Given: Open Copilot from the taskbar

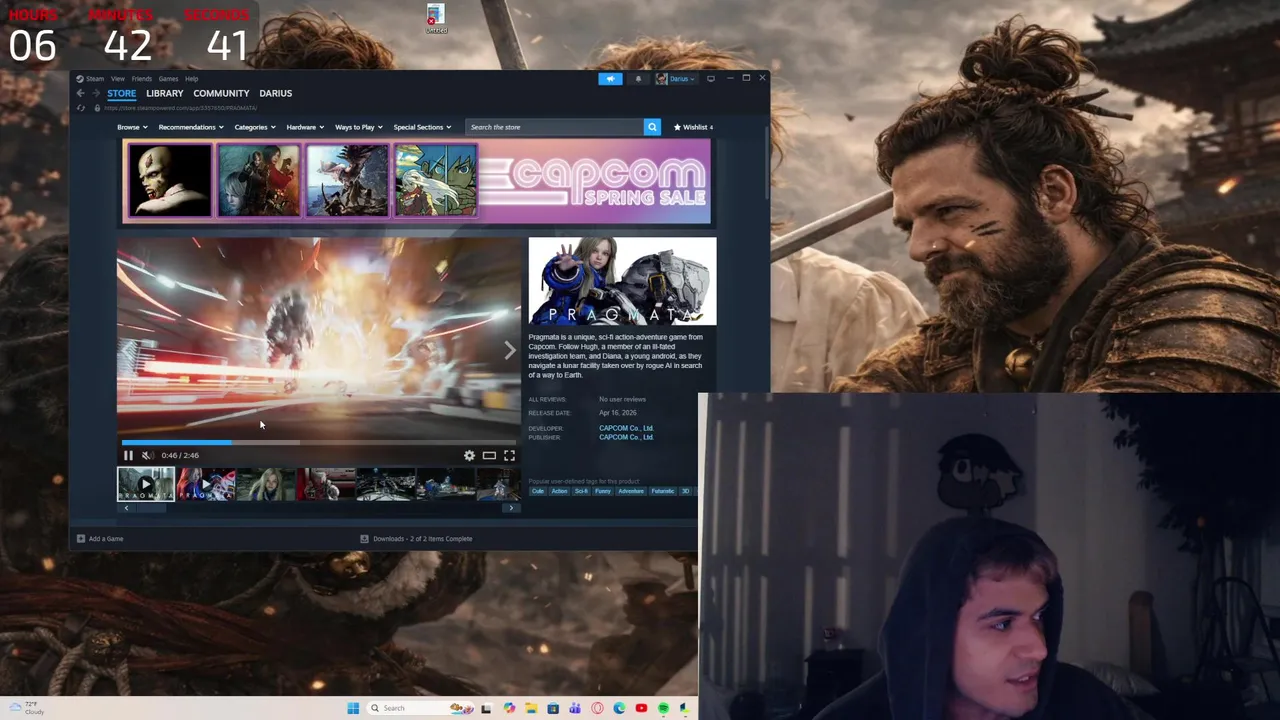Looking at the screenshot, I should coord(509,708).
